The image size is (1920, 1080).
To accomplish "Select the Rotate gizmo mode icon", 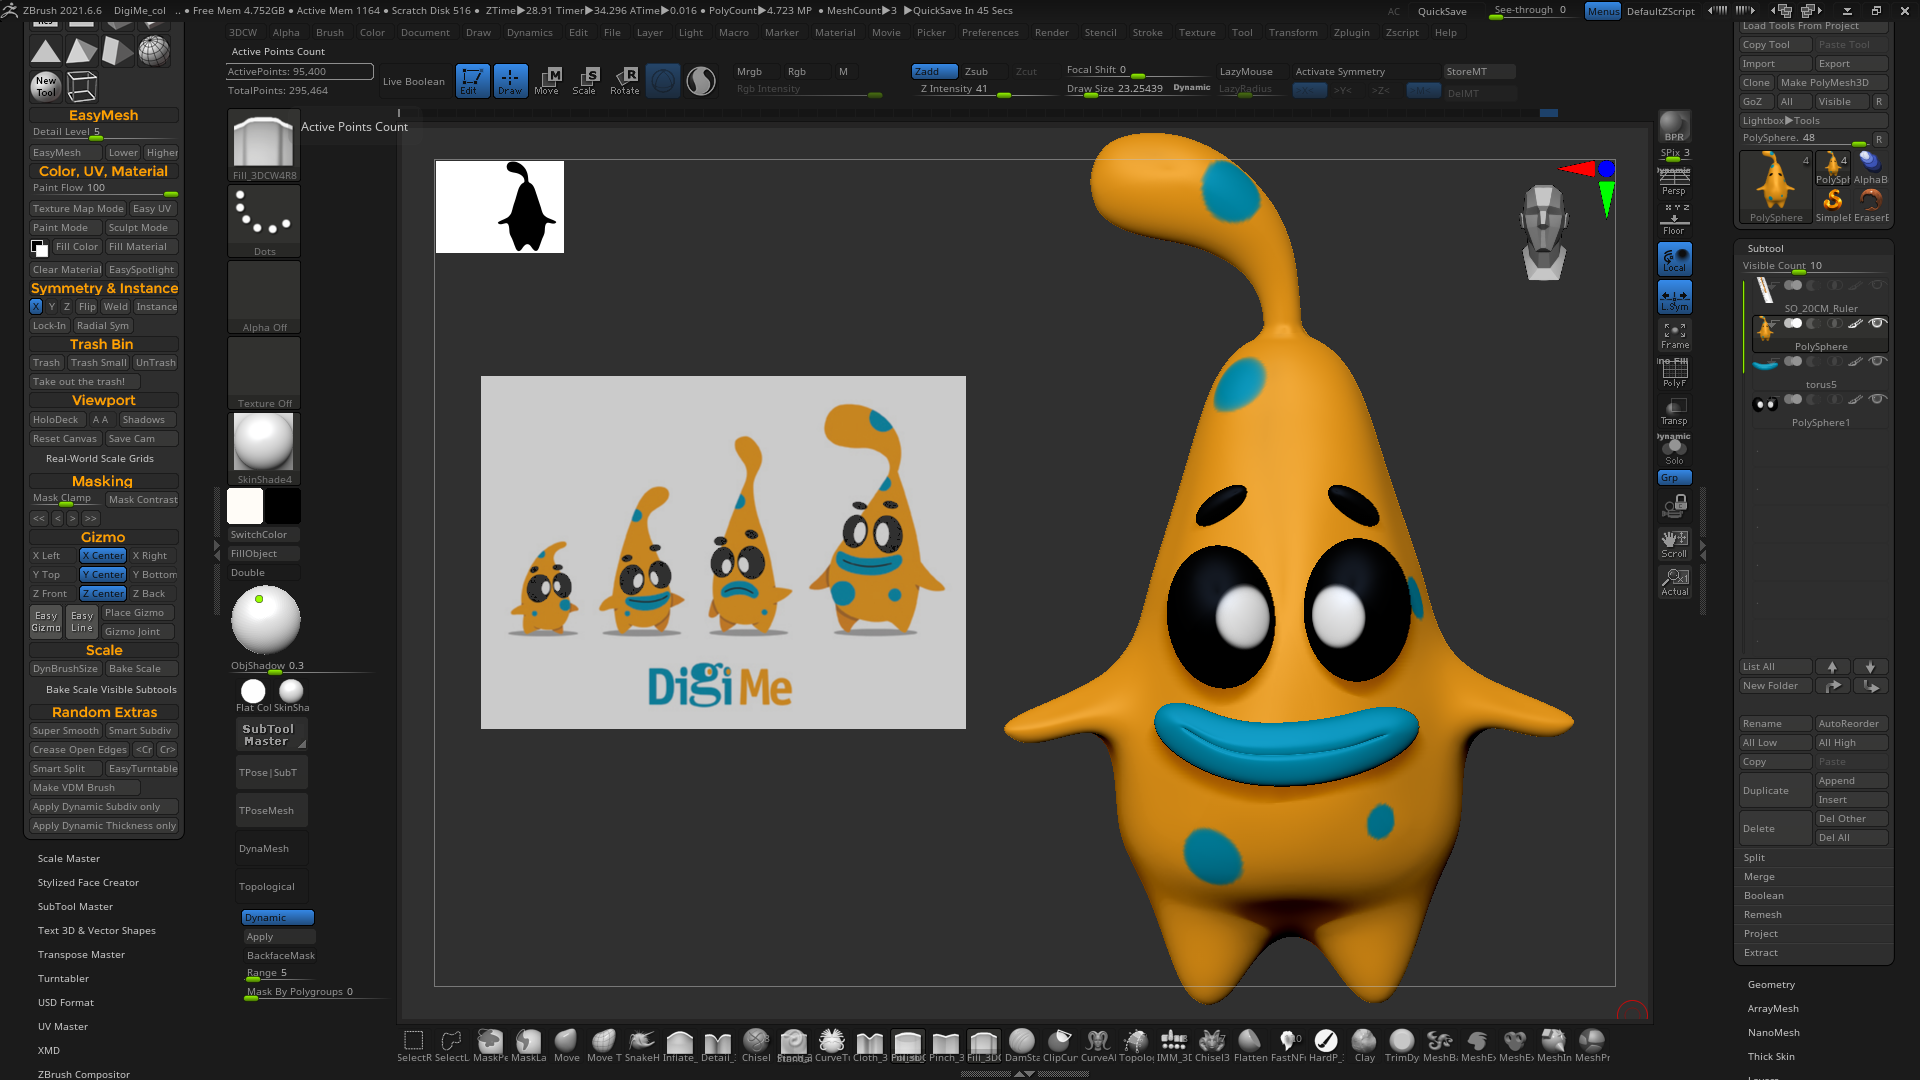I will point(625,80).
